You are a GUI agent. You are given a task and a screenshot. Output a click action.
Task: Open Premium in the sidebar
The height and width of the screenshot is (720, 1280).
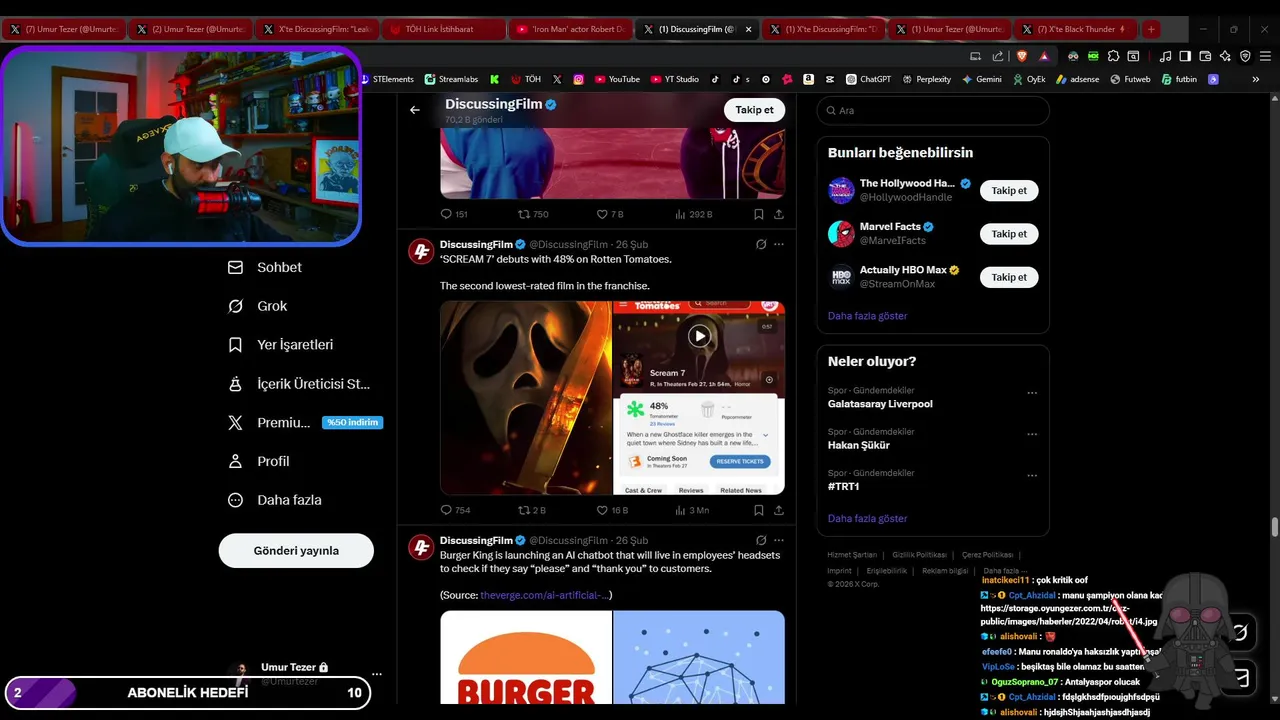305,422
